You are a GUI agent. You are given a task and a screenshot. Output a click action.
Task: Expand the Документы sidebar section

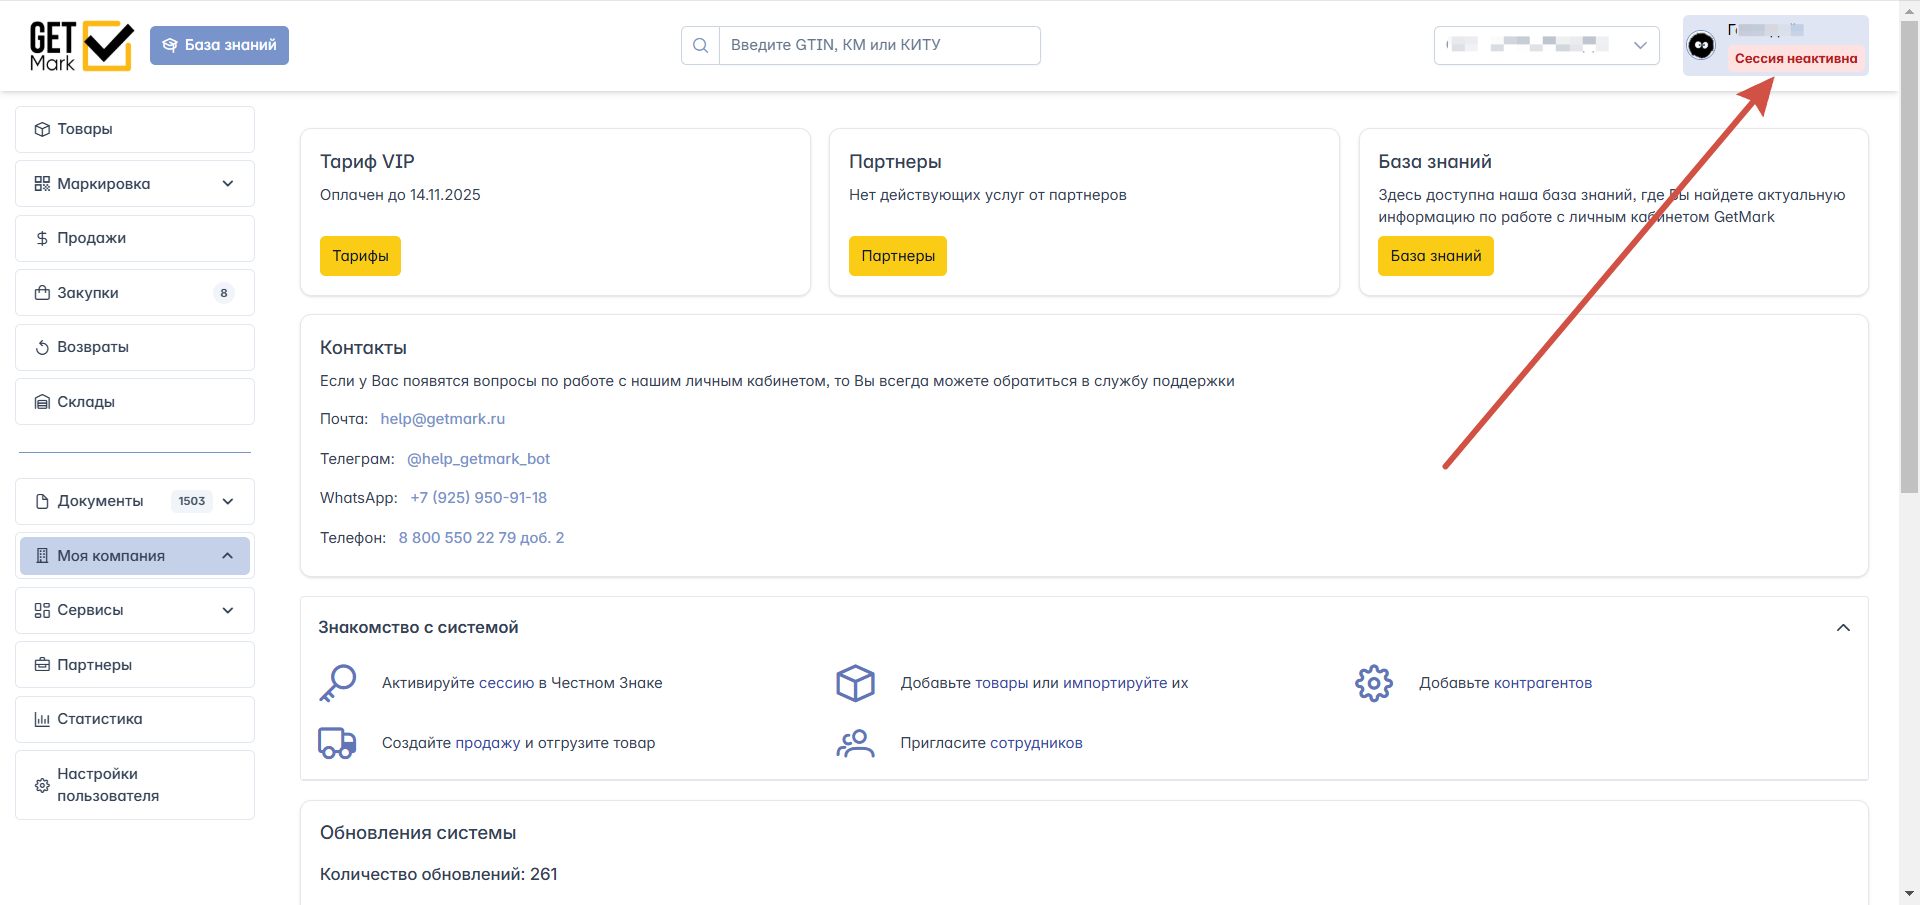(135, 501)
